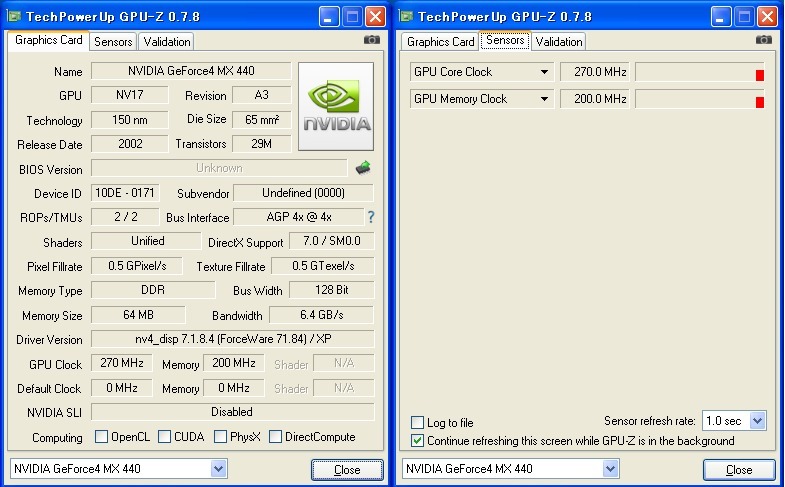Click the GPU-Z title bar icon of right window
785x487 pixels.
tap(406, 16)
